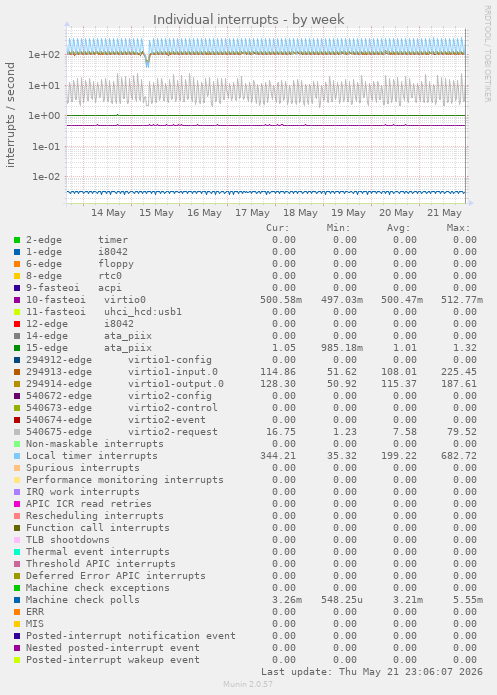Click the Munin 2.0.57 footer text

pos(248,684)
